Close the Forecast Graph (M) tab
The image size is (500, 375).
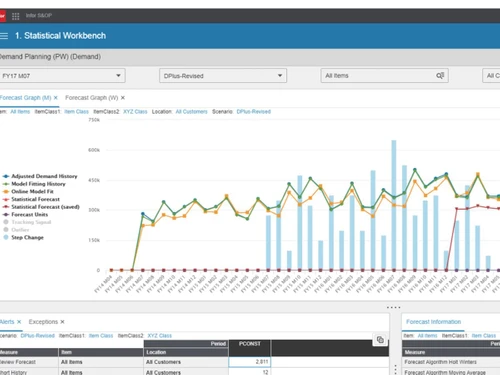[56, 98]
